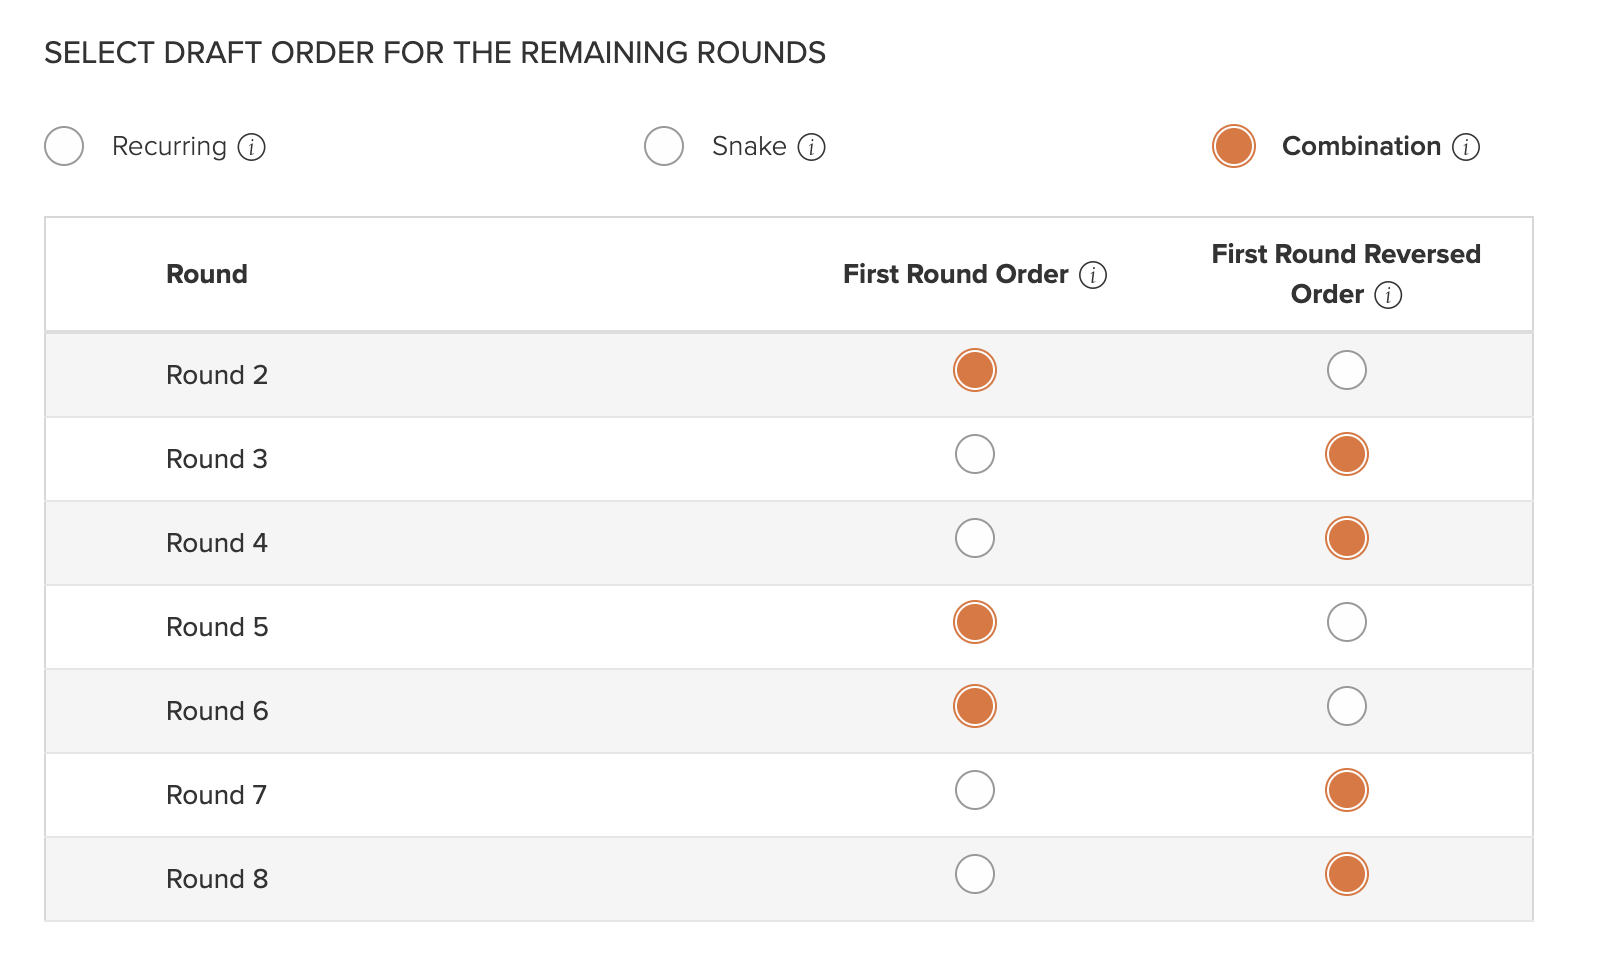The height and width of the screenshot is (962, 1608).
Task: Open info icon next to Combination
Action: pos(1466,147)
